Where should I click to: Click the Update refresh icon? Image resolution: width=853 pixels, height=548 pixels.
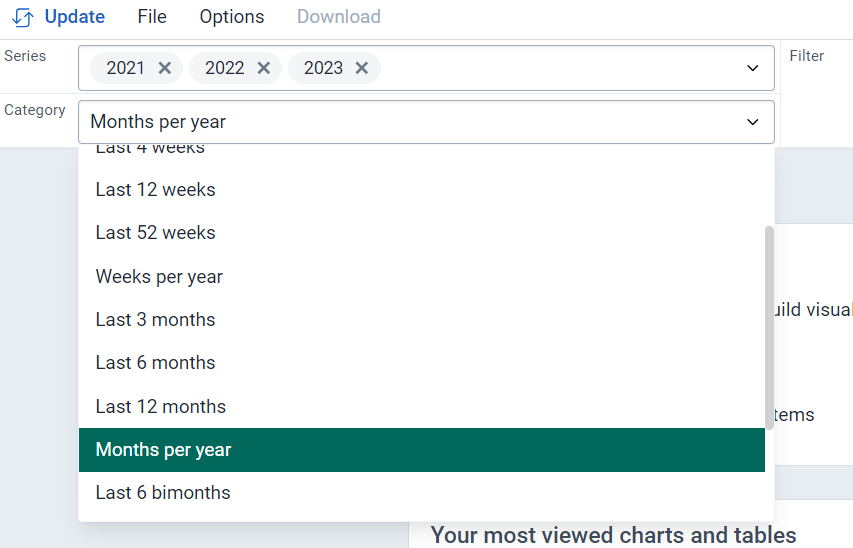[x=22, y=17]
